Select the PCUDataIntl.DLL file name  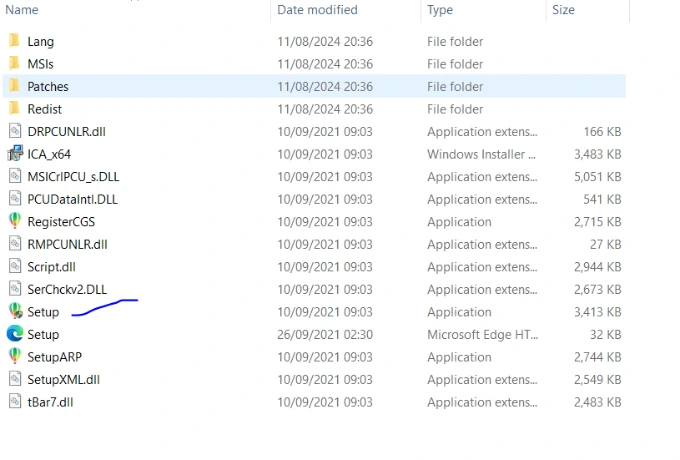point(72,199)
